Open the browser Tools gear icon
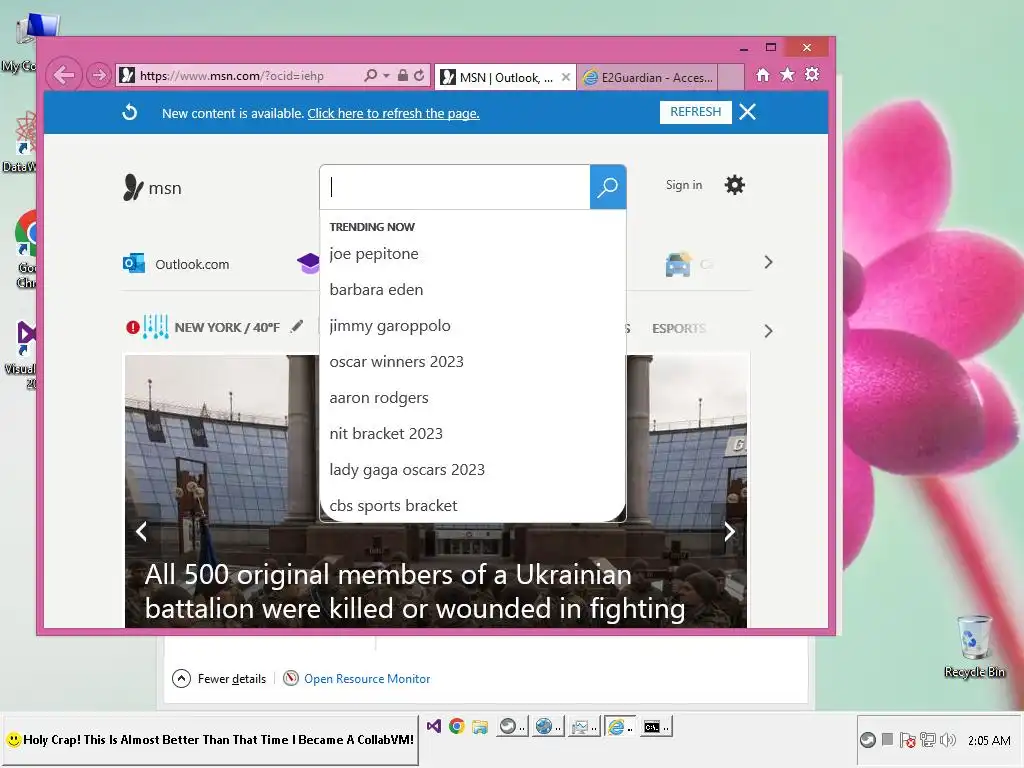Viewport: 1024px width, 768px height. tap(812, 74)
